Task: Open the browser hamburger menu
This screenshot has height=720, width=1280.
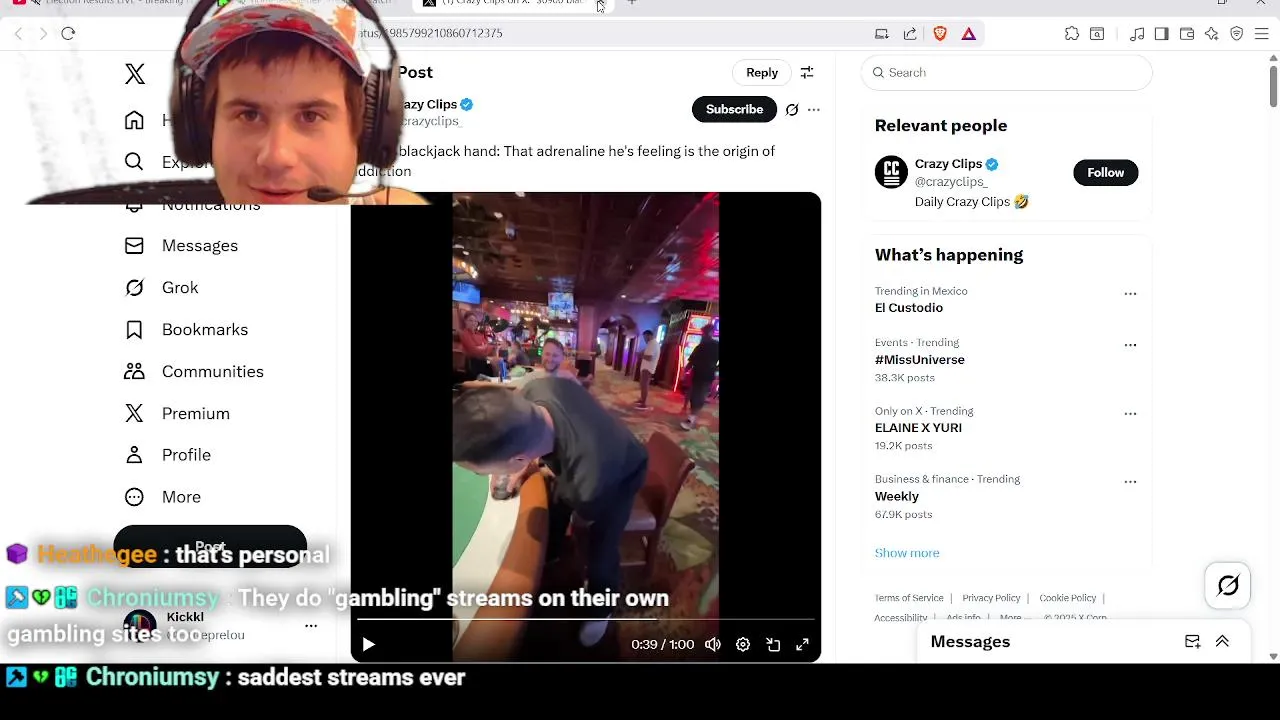Action: pos(1261,34)
